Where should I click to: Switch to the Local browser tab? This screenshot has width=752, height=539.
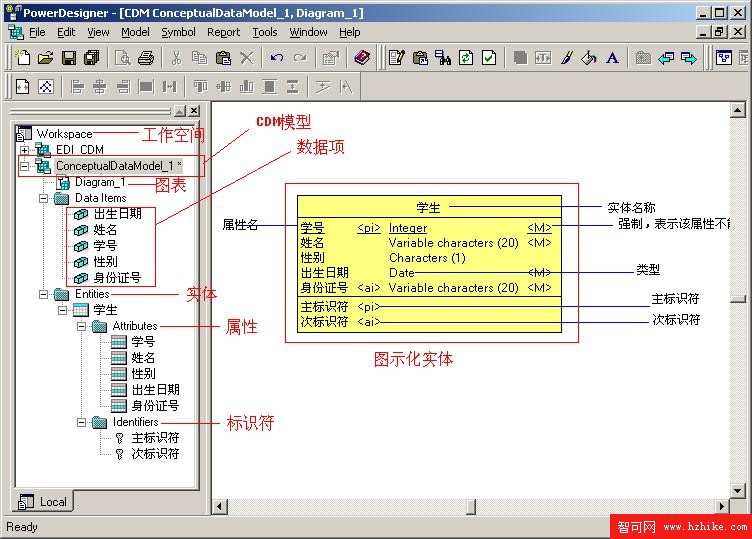(x=42, y=502)
